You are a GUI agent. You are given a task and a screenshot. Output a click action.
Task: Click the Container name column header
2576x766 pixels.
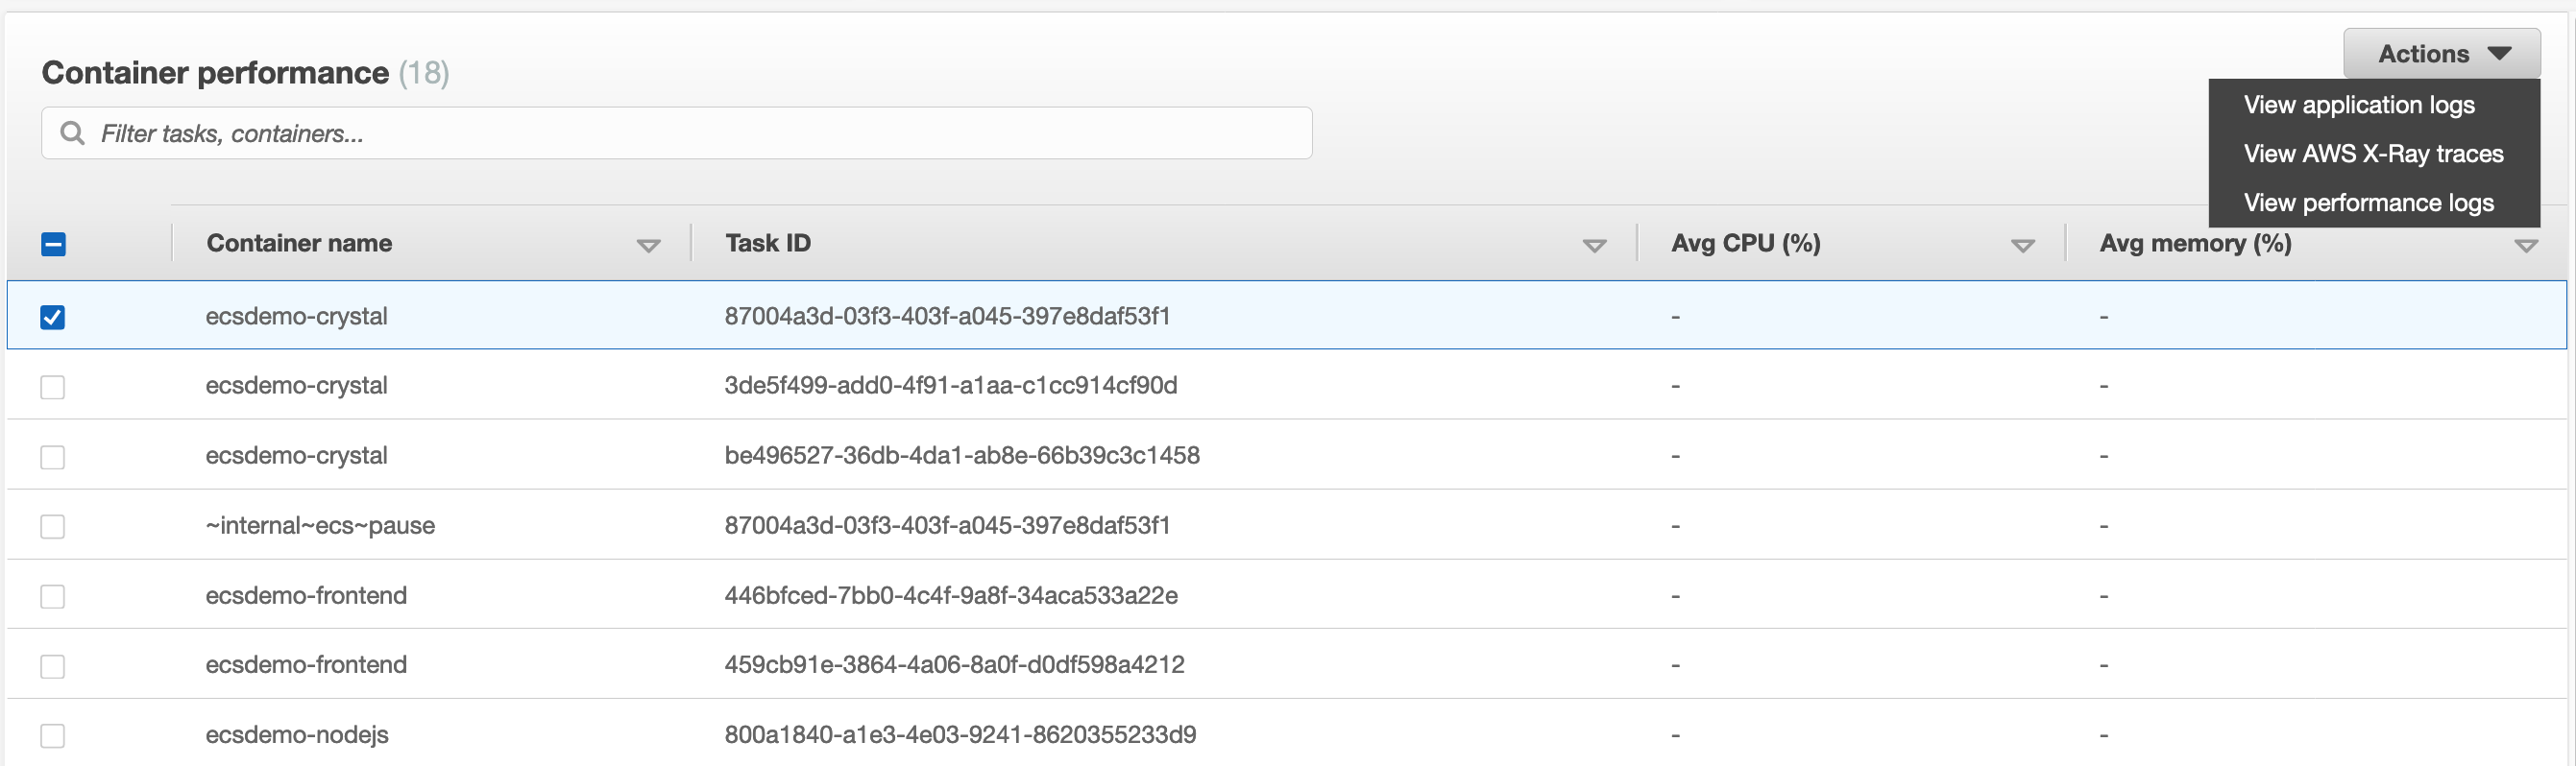pyautogui.click(x=299, y=243)
